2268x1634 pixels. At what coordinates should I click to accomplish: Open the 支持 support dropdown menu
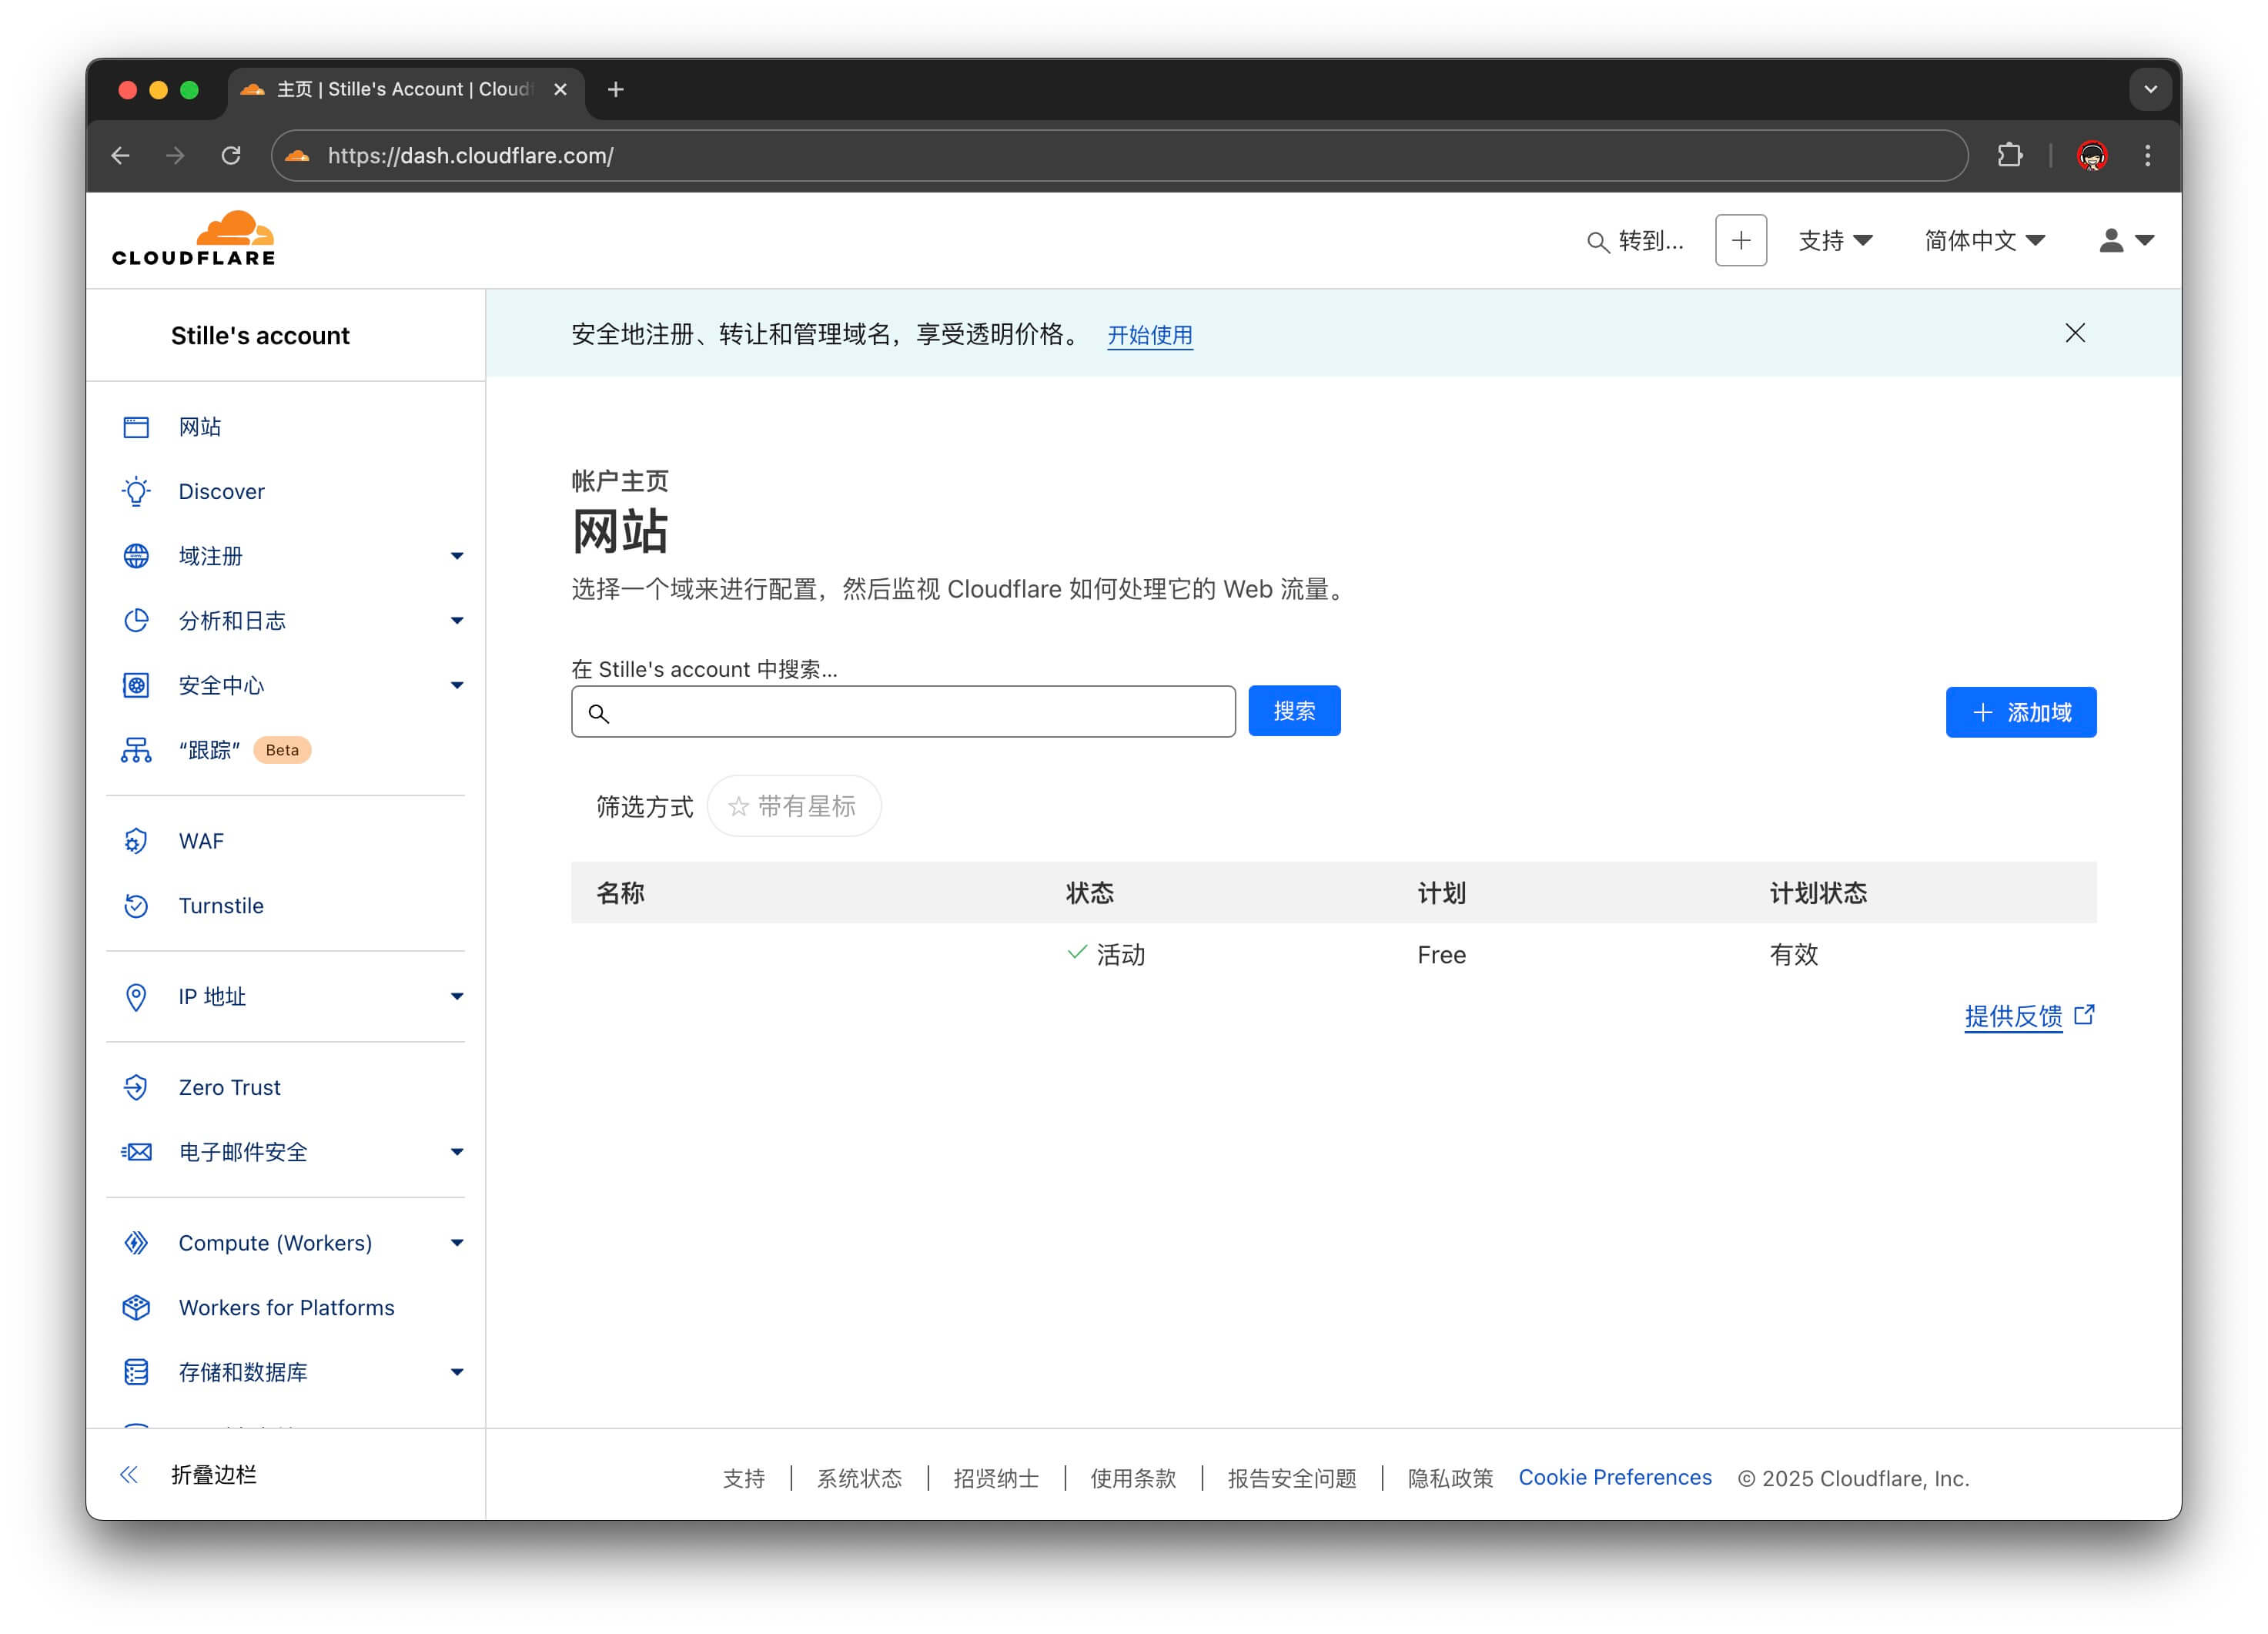[1834, 240]
